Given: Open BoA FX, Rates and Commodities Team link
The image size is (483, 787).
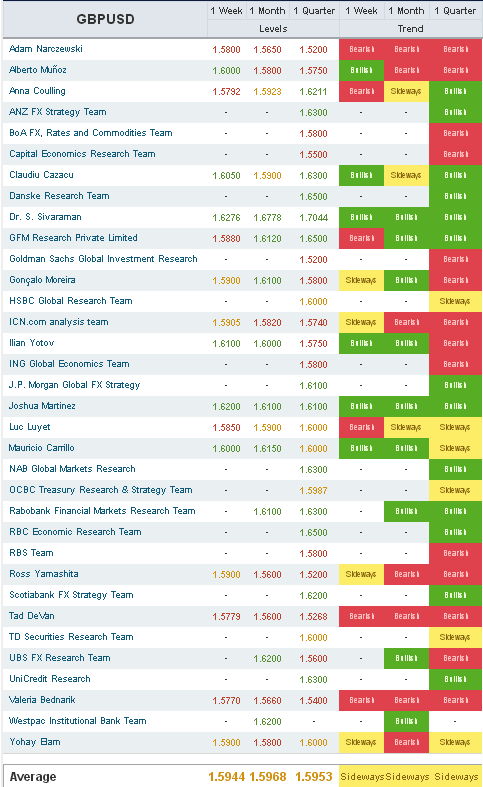Looking at the screenshot, I should click(x=90, y=133).
